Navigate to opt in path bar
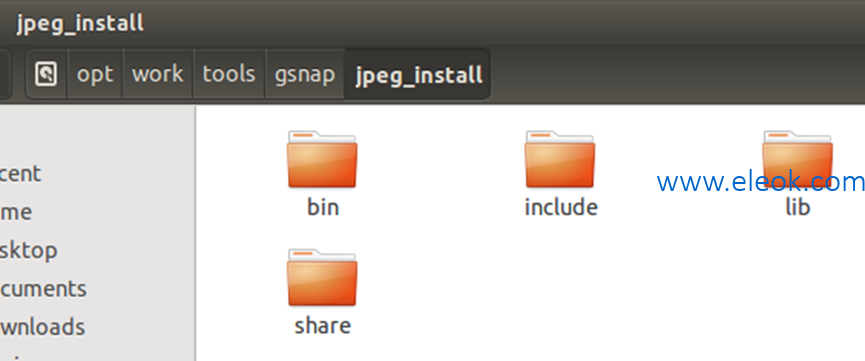The width and height of the screenshot is (865, 361). pos(95,74)
